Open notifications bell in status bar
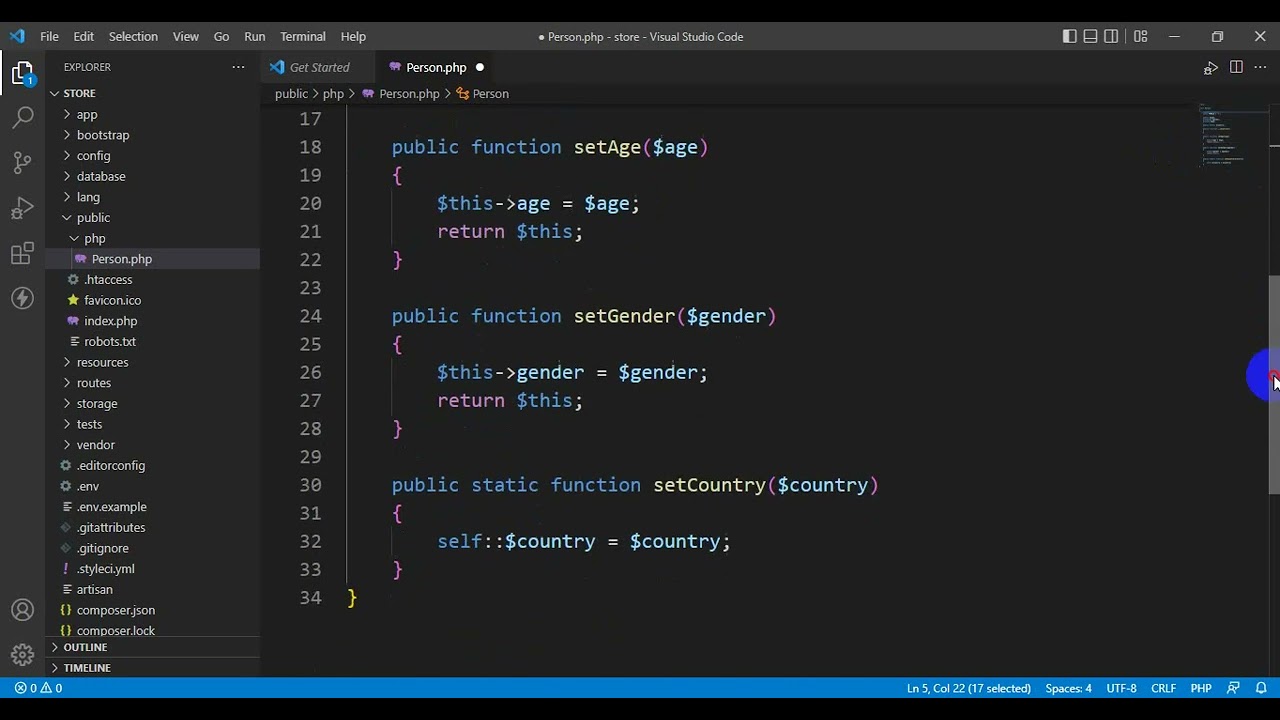The height and width of the screenshot is (720, 1280). point(1261,688)
